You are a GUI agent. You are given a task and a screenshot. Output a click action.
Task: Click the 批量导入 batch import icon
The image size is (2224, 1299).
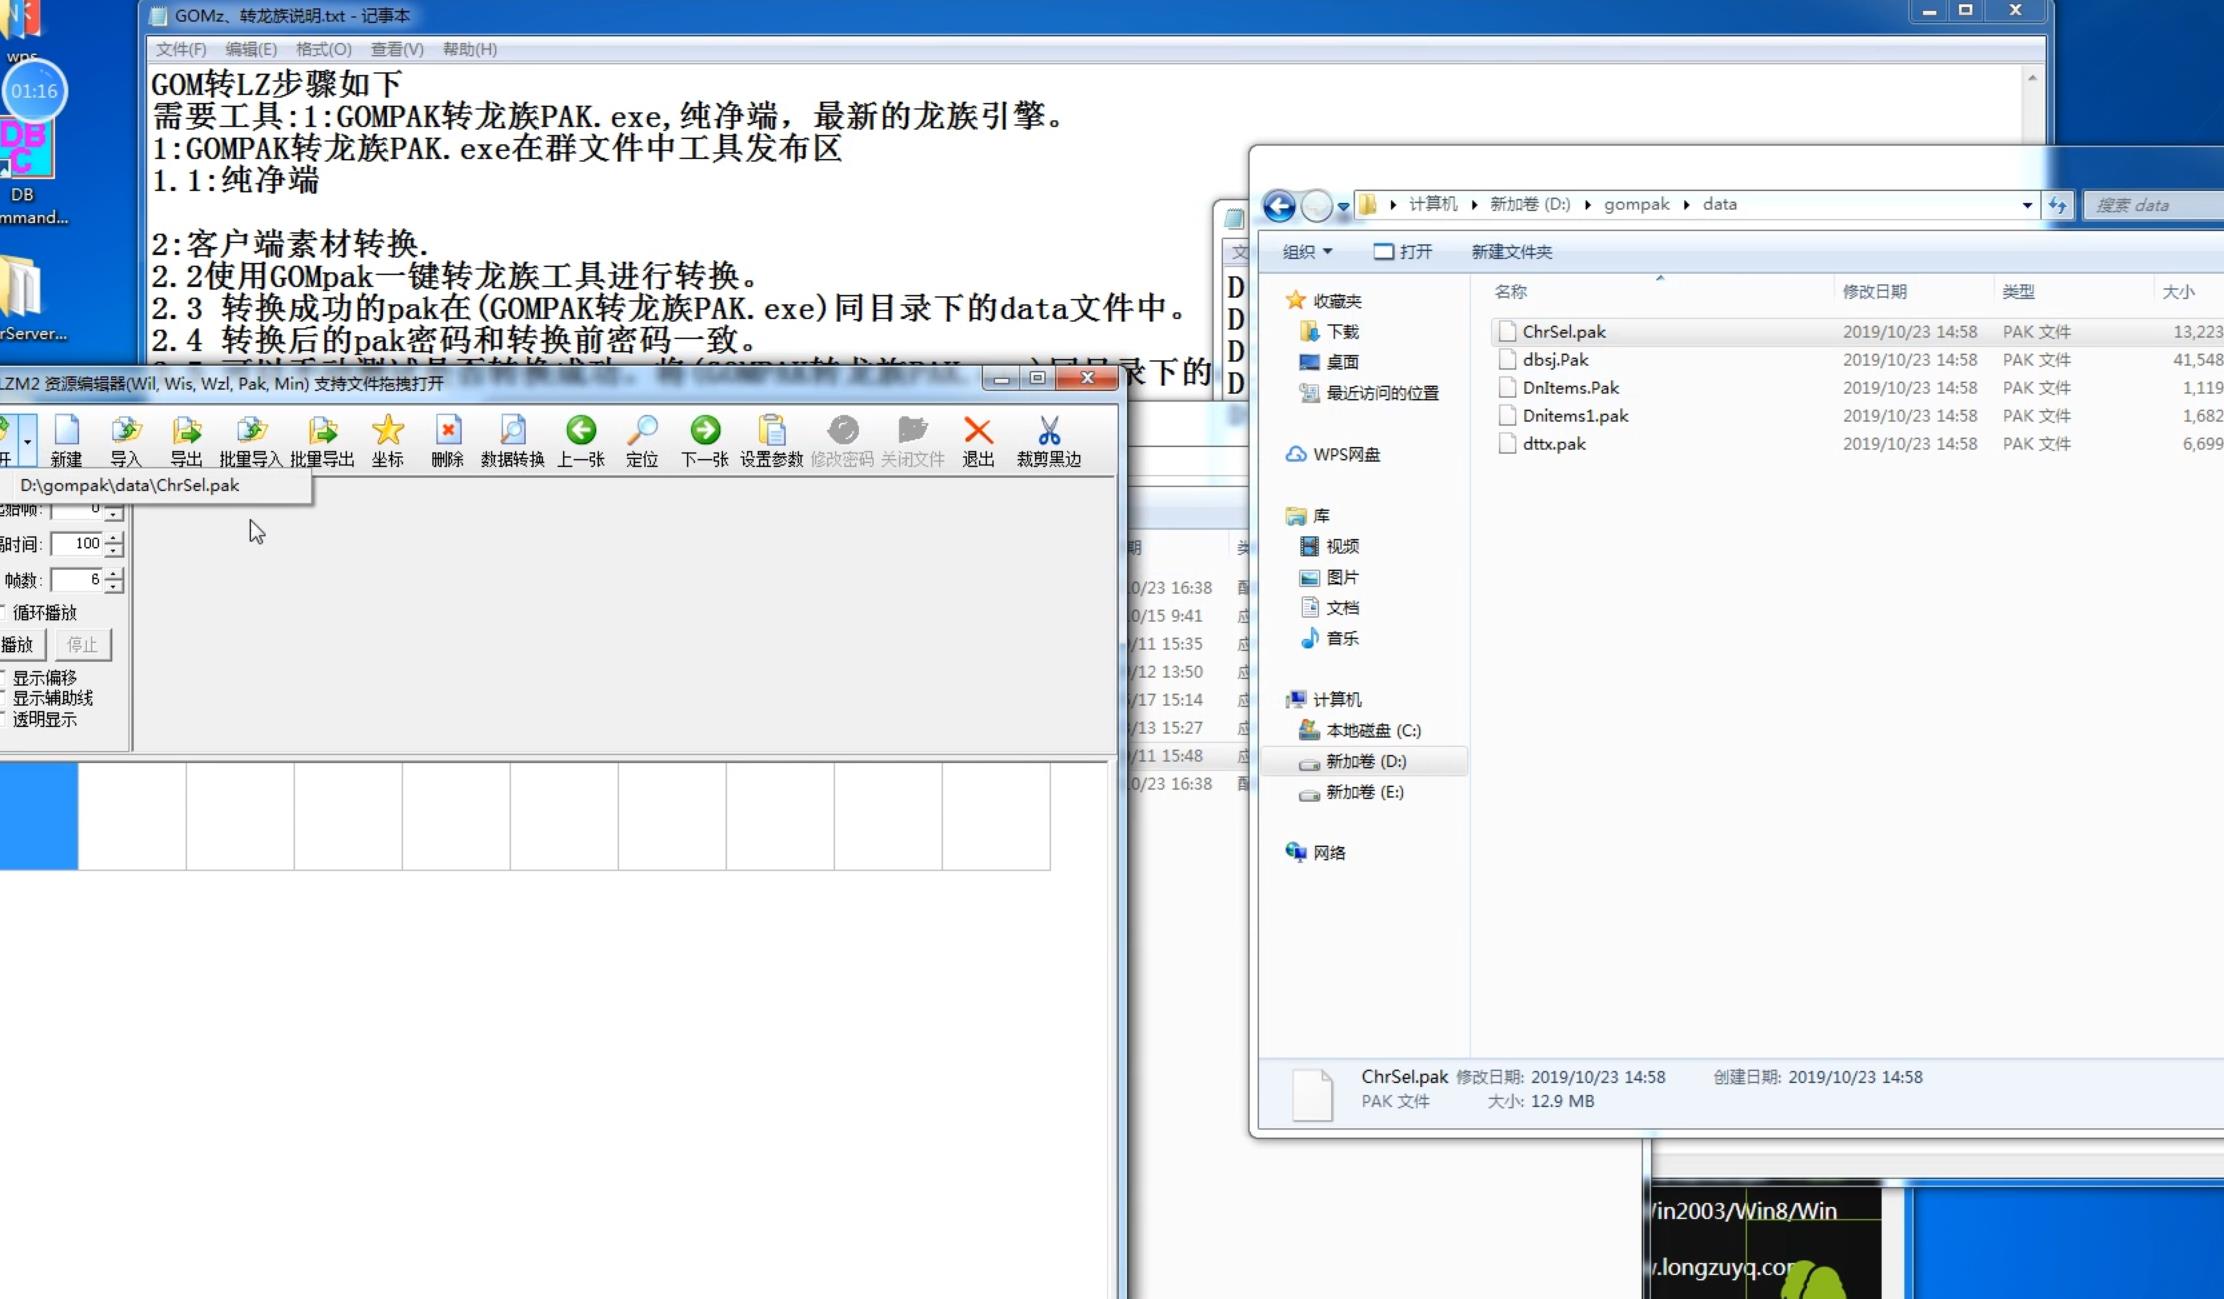click(251, 441)
